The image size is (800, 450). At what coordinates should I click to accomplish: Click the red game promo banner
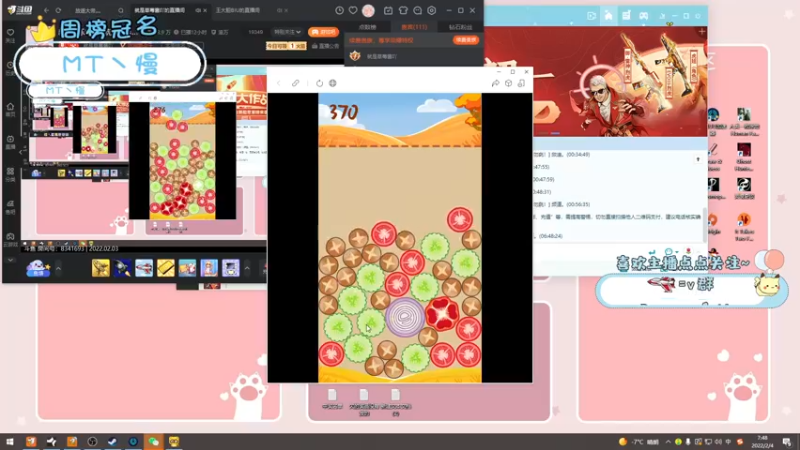595,82
